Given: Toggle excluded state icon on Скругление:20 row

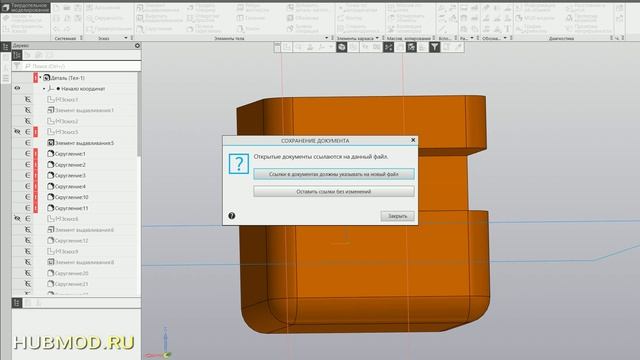Looking at the screenshot, I should pyautogui.click(x=27, y=273).
